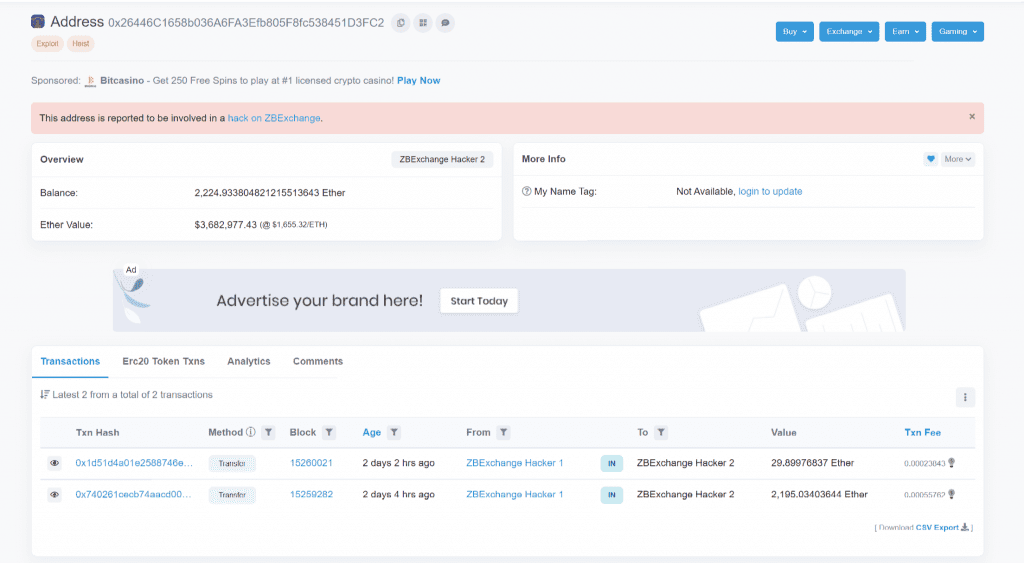Screen dimensions: 1024x563
Task: Copy the address to clipboard icon
Action: point(401,23)
